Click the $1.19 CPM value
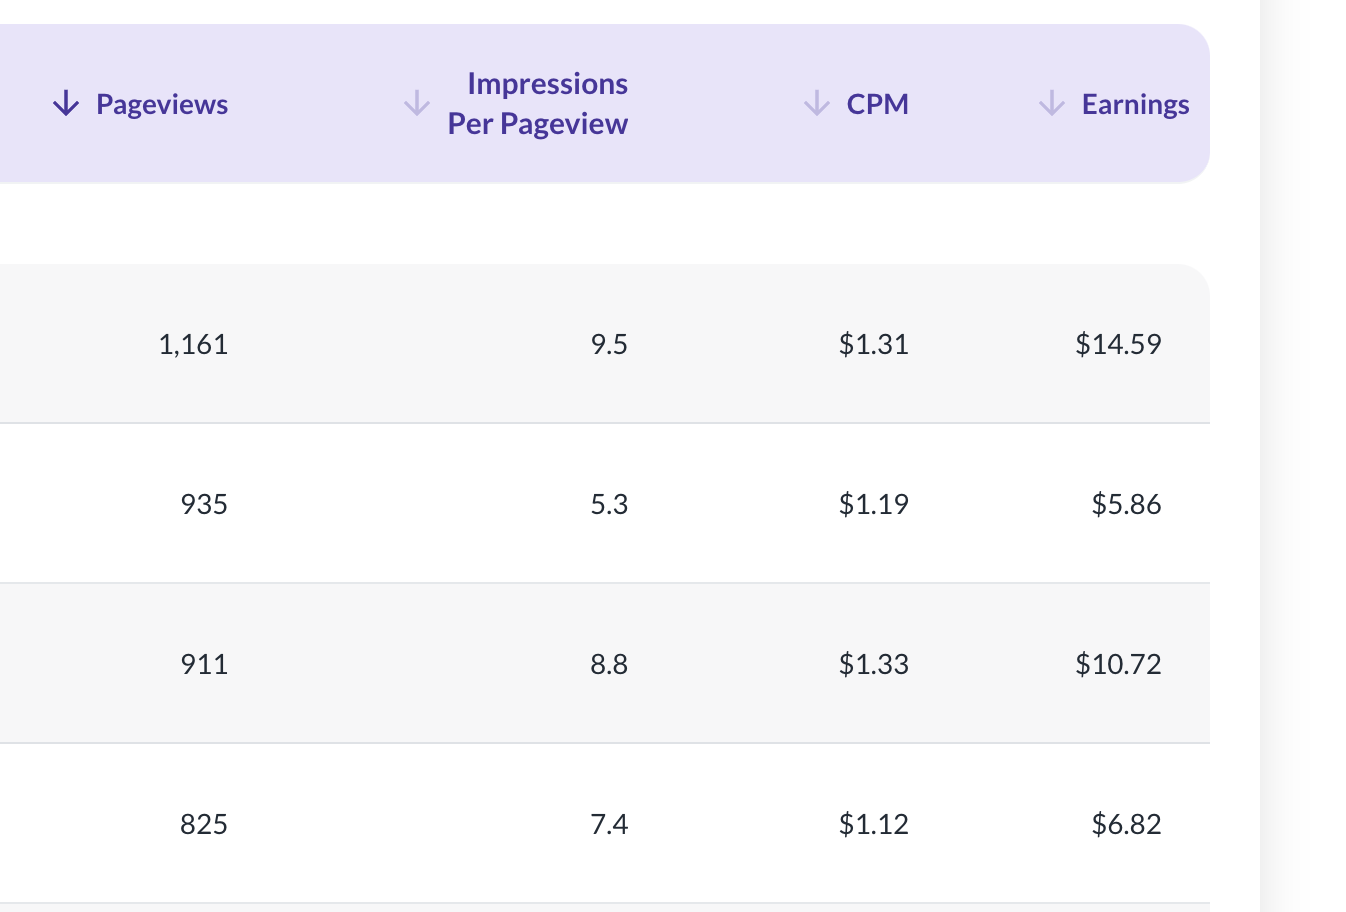The height and width of the screenshot is (912, 1346). click(873, 504)
